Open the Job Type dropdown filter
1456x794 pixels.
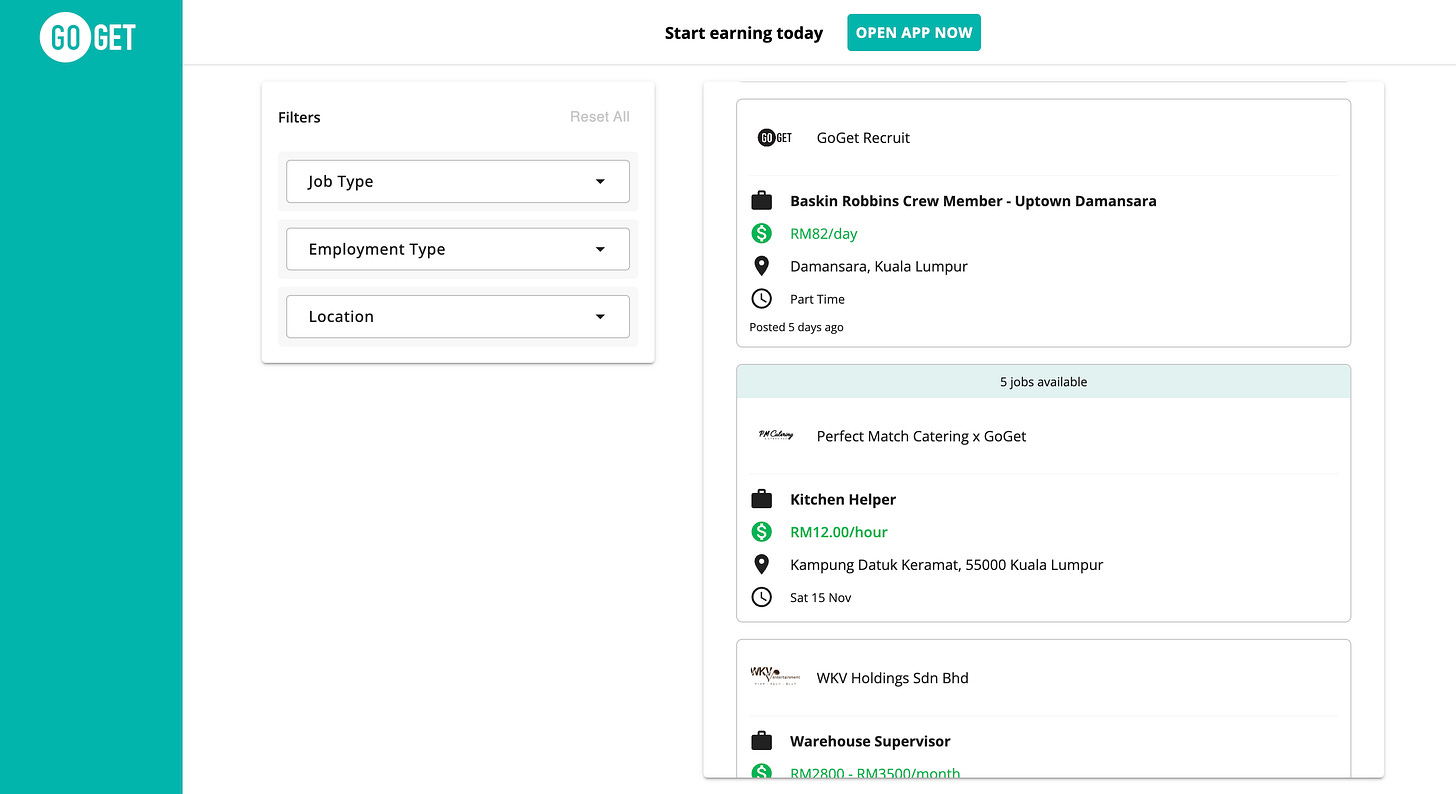point(458,181)
